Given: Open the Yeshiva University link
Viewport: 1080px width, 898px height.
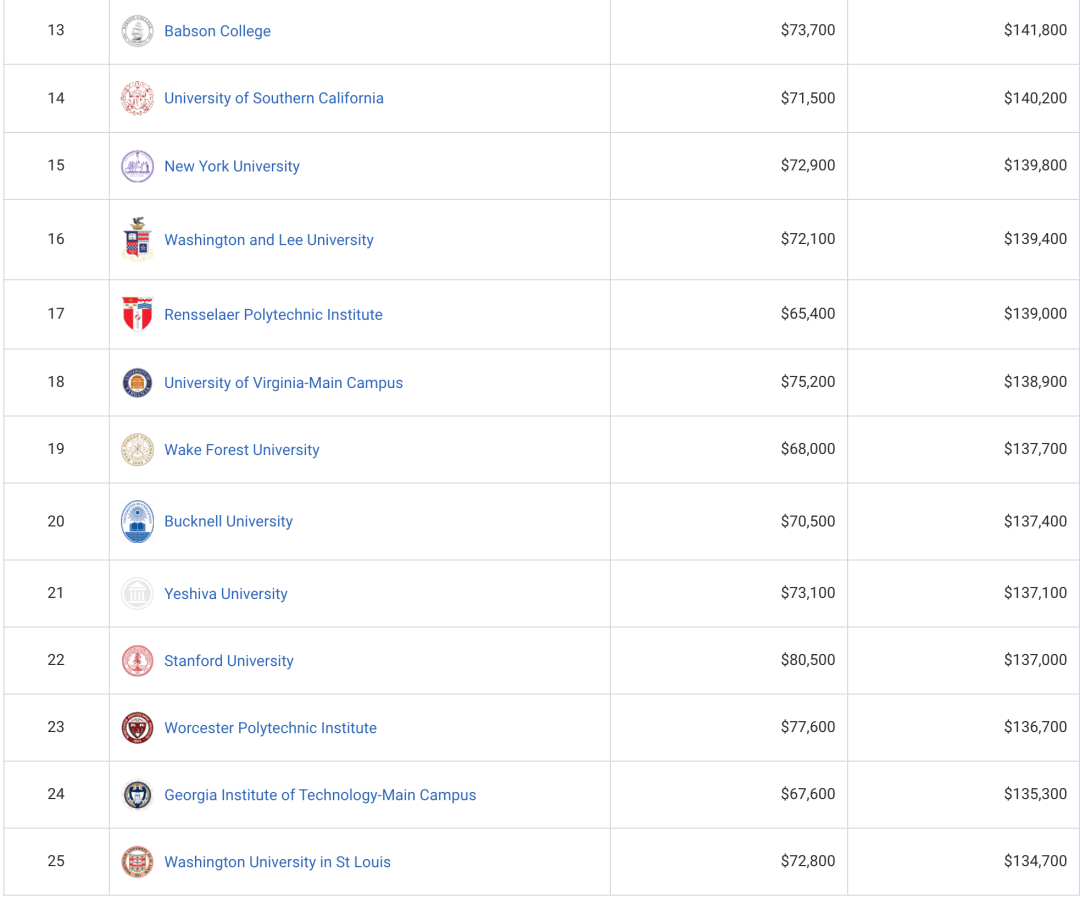Looking at the screenshot, I should coord(225,594).
